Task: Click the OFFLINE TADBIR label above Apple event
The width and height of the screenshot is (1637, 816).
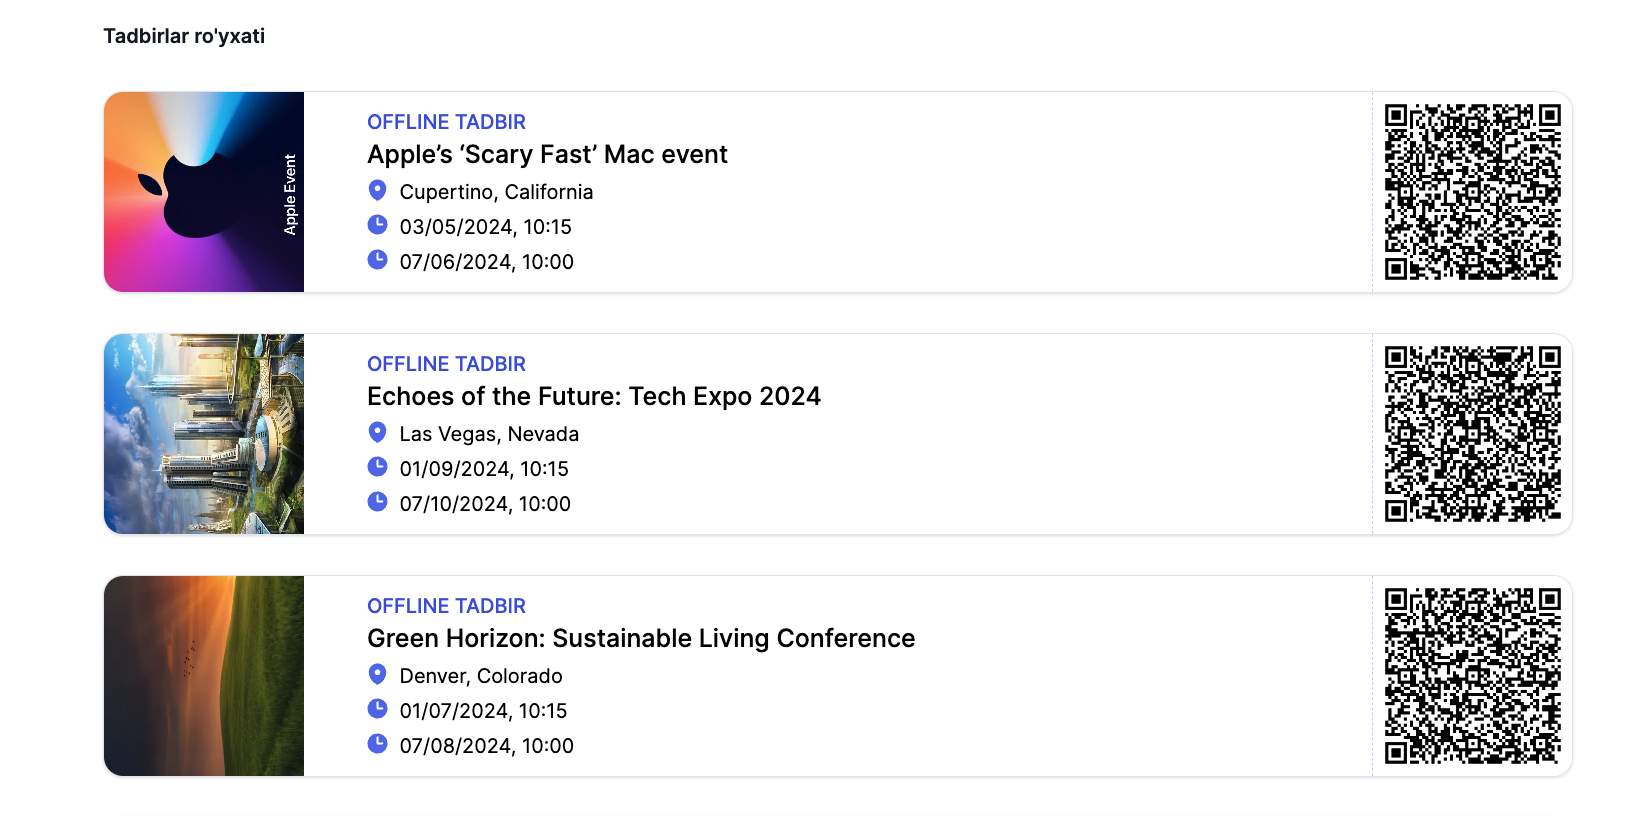Action: (x=446, y=122)
